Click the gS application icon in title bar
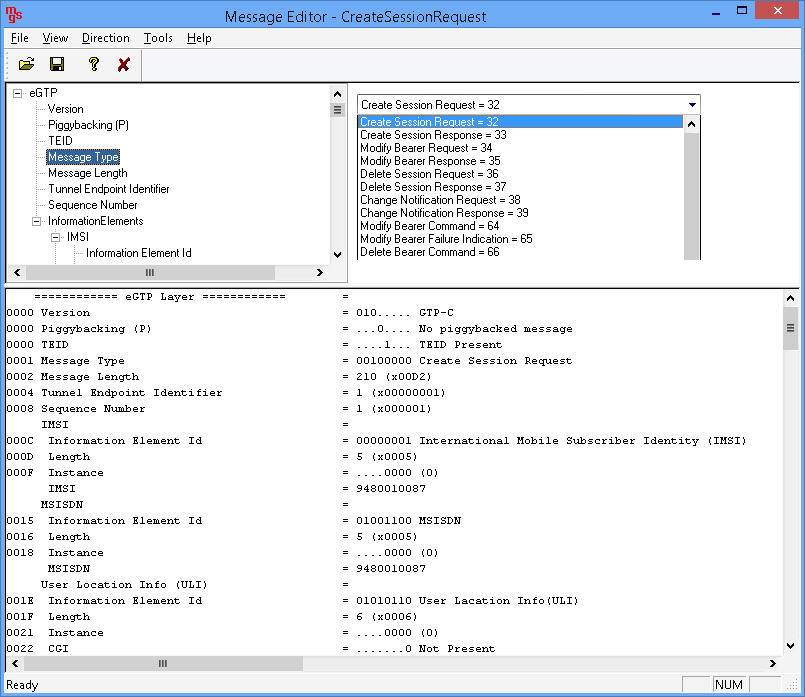 tap(13, 12)
